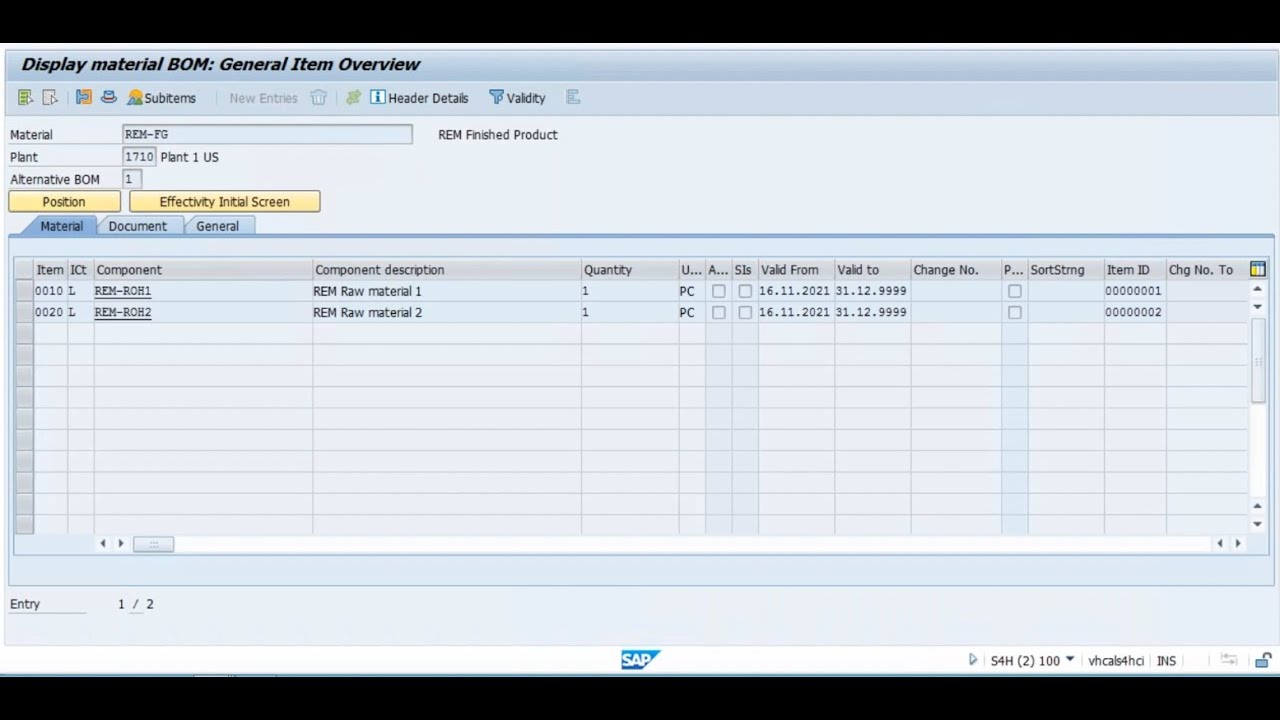This screenshot has width=1280, height=720.
Task: Toggle the SIs checkbox for item 0010
Action: click(745, 291)
